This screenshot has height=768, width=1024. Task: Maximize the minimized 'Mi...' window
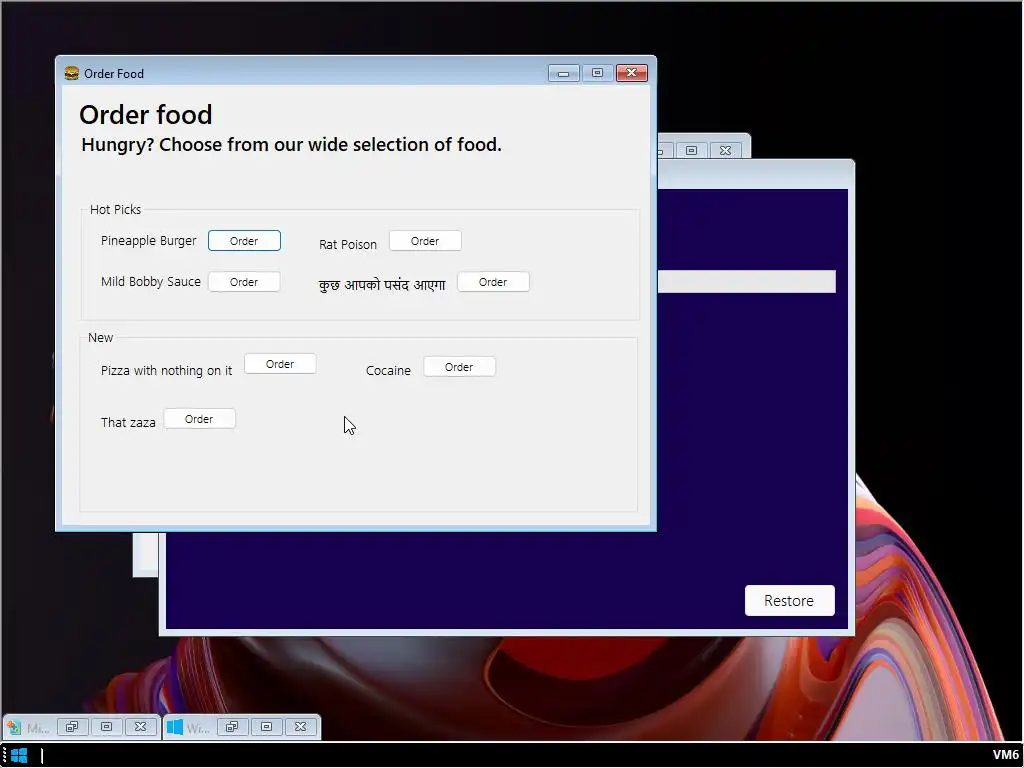pyautogui.click(x=106, y=727)
